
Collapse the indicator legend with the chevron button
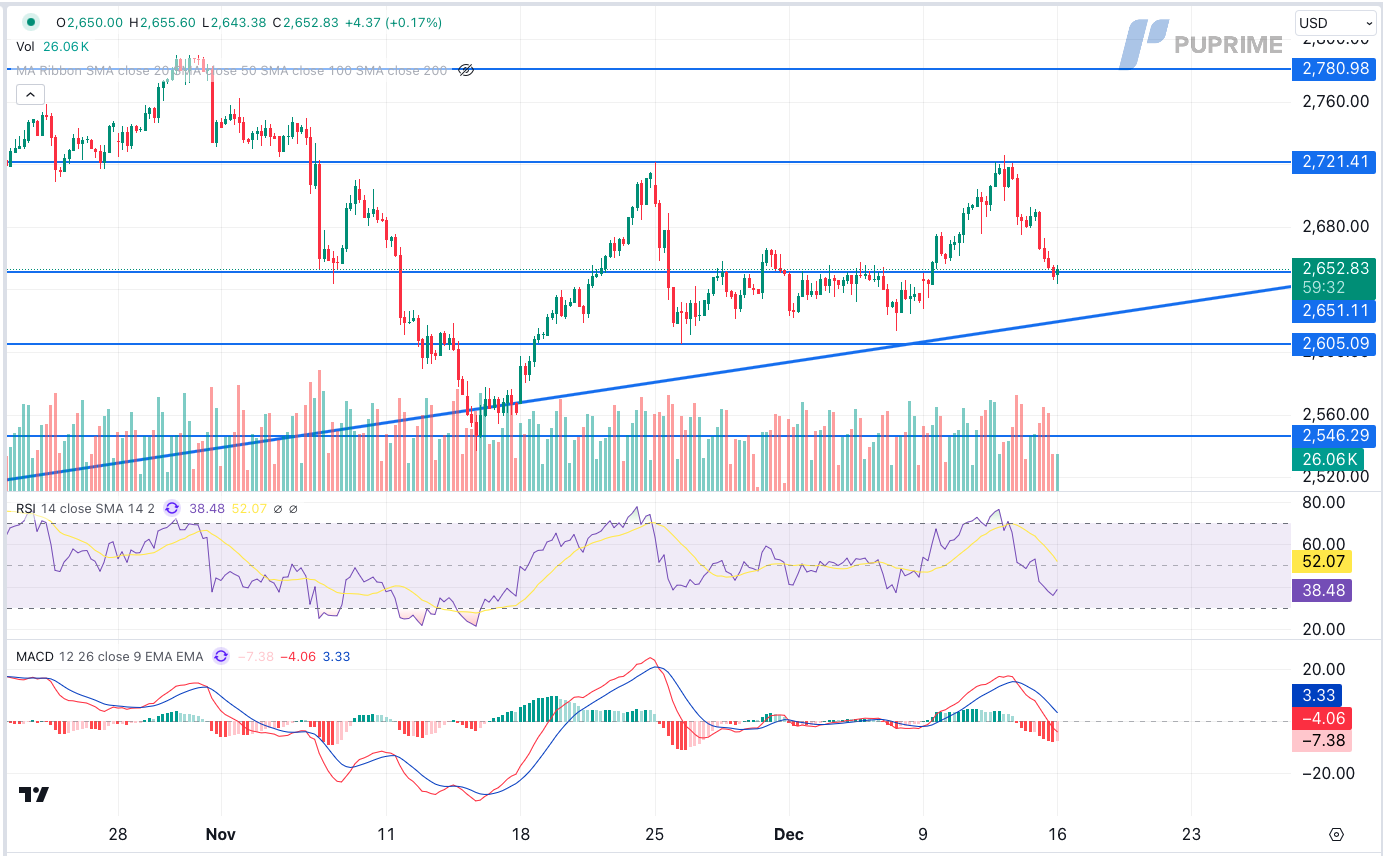point(30,95)
